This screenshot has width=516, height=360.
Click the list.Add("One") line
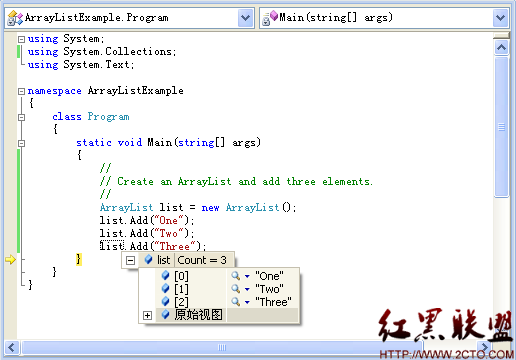tap(147, 221)
